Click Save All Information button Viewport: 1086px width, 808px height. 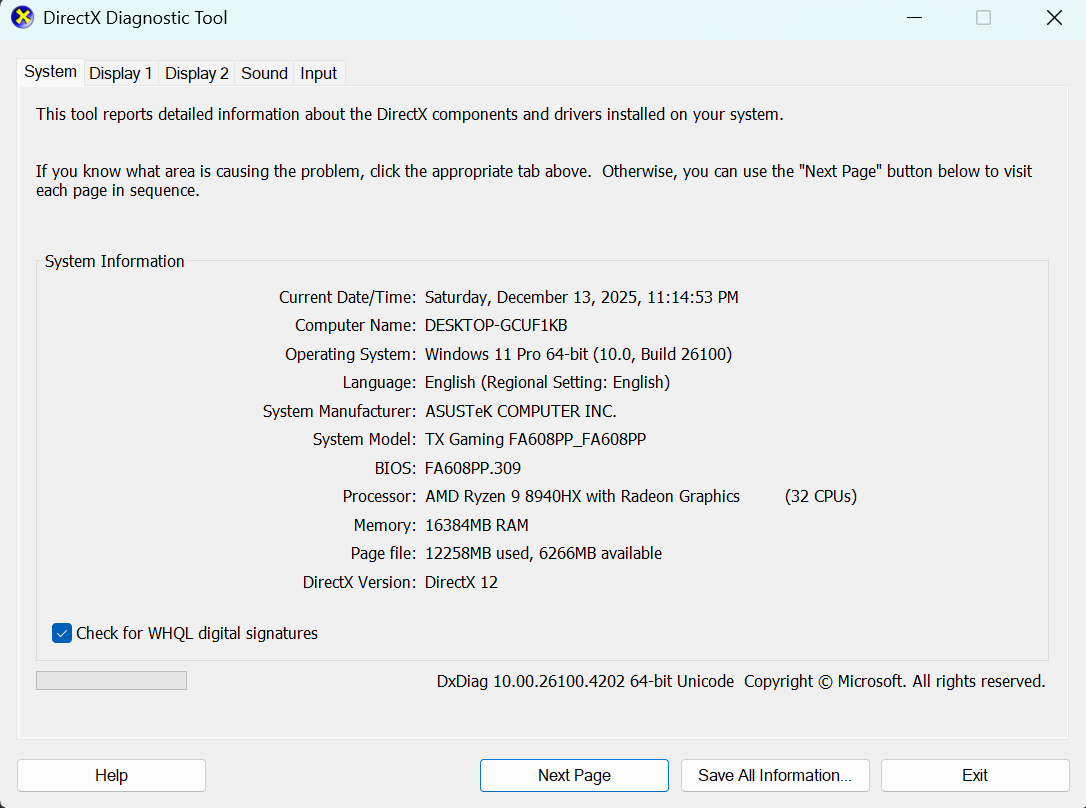[775, 775]
